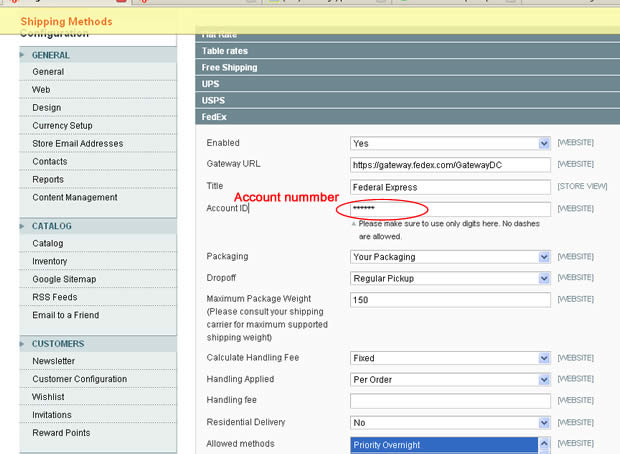Click the Account ID input field
Viewport: 620px width, 454px height.
450,209
